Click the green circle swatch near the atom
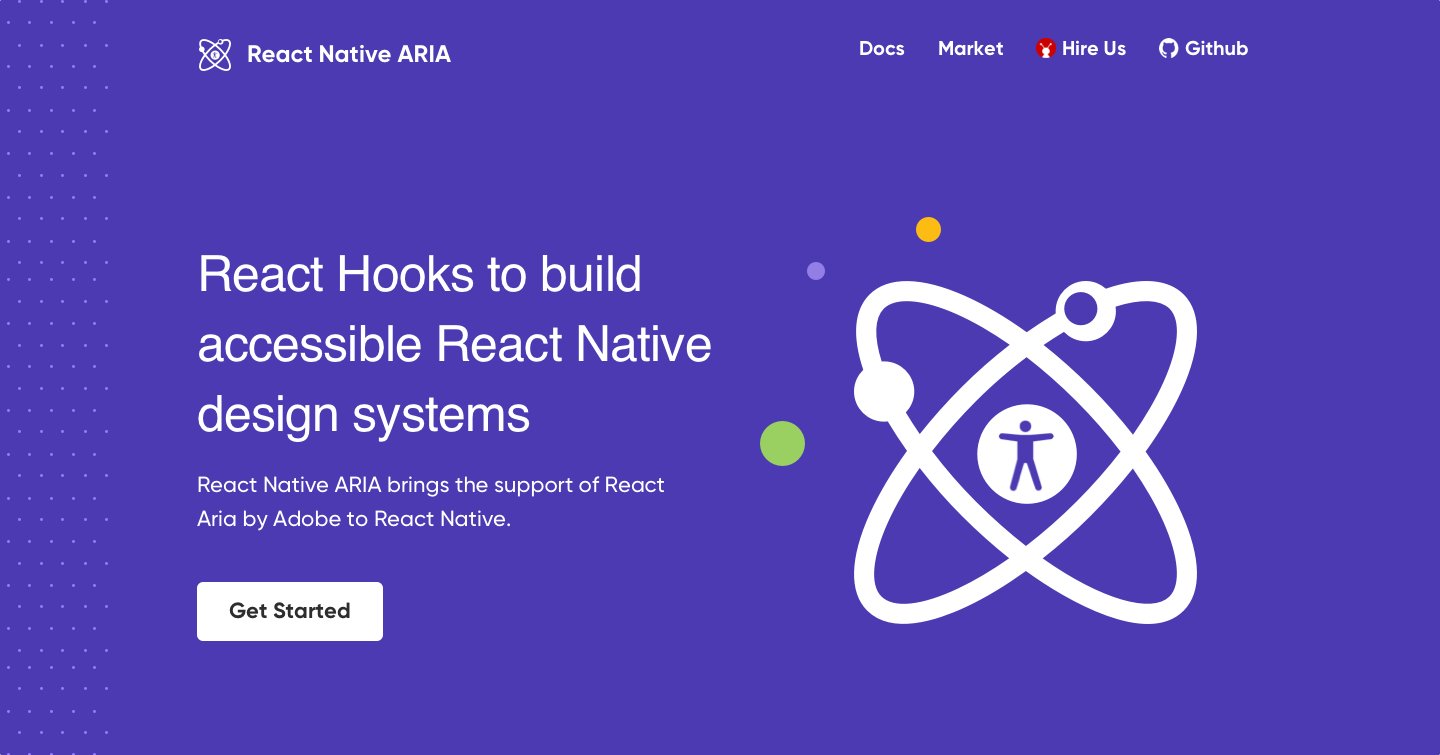 [783, 443]
